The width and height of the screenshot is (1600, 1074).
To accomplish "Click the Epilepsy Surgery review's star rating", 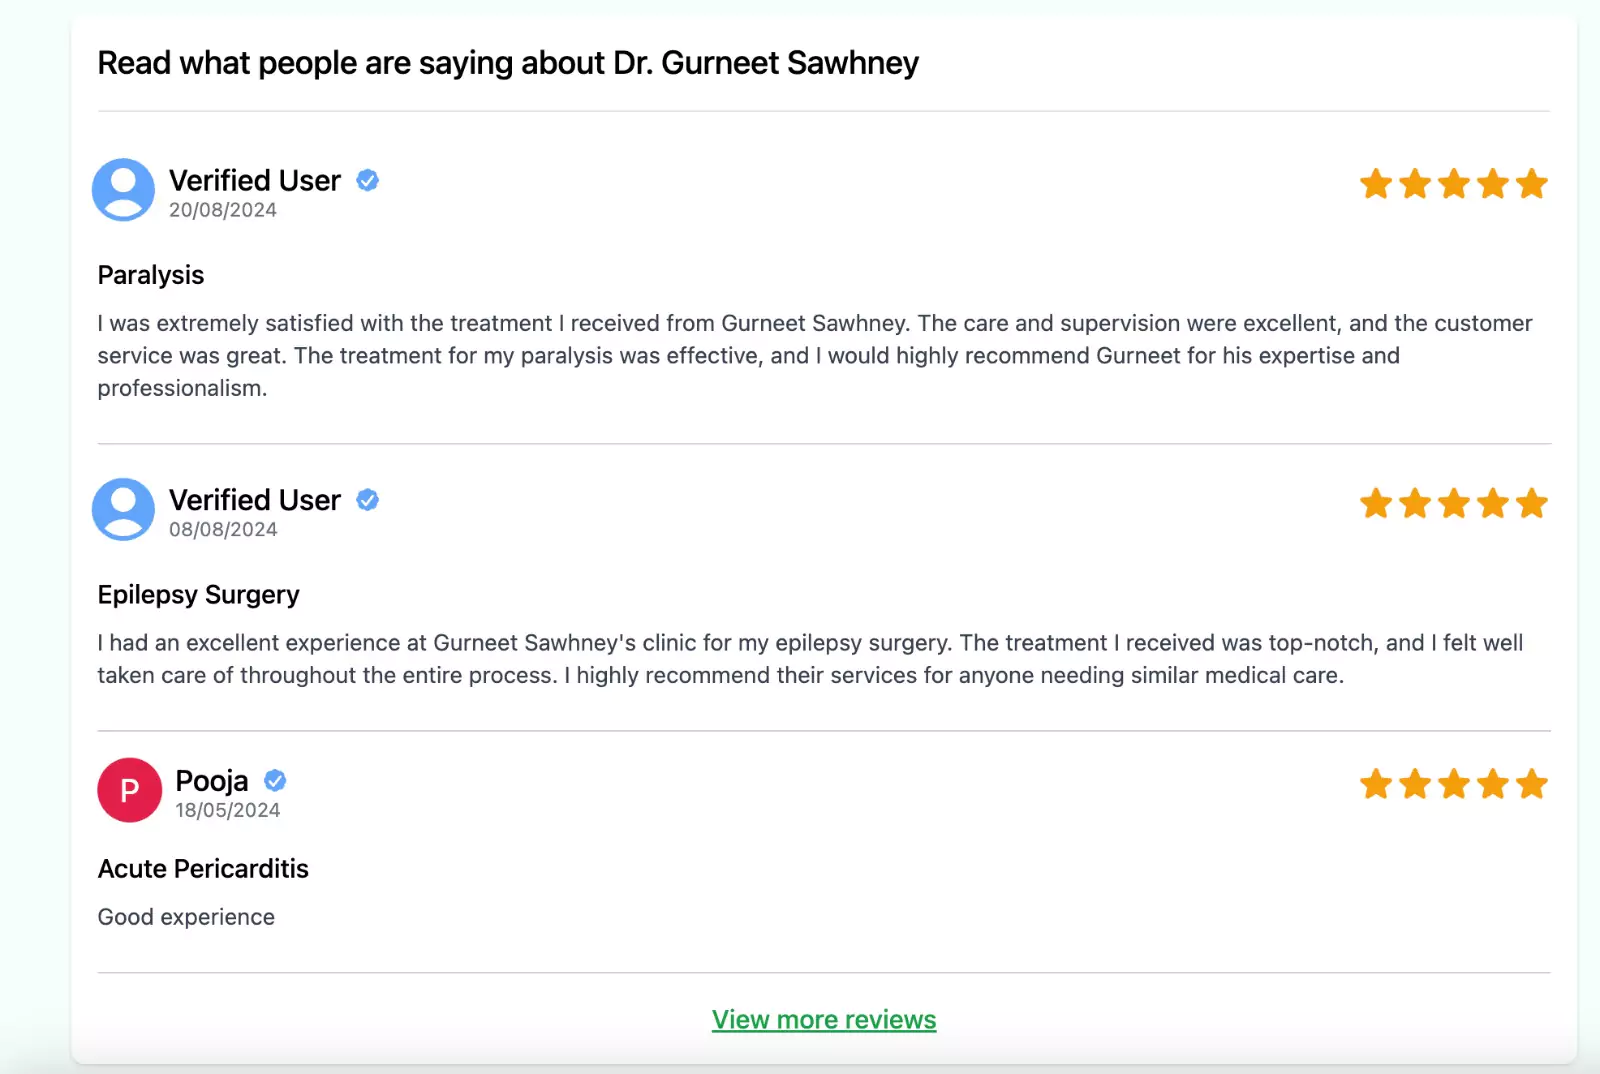I will click(1453, 503).
